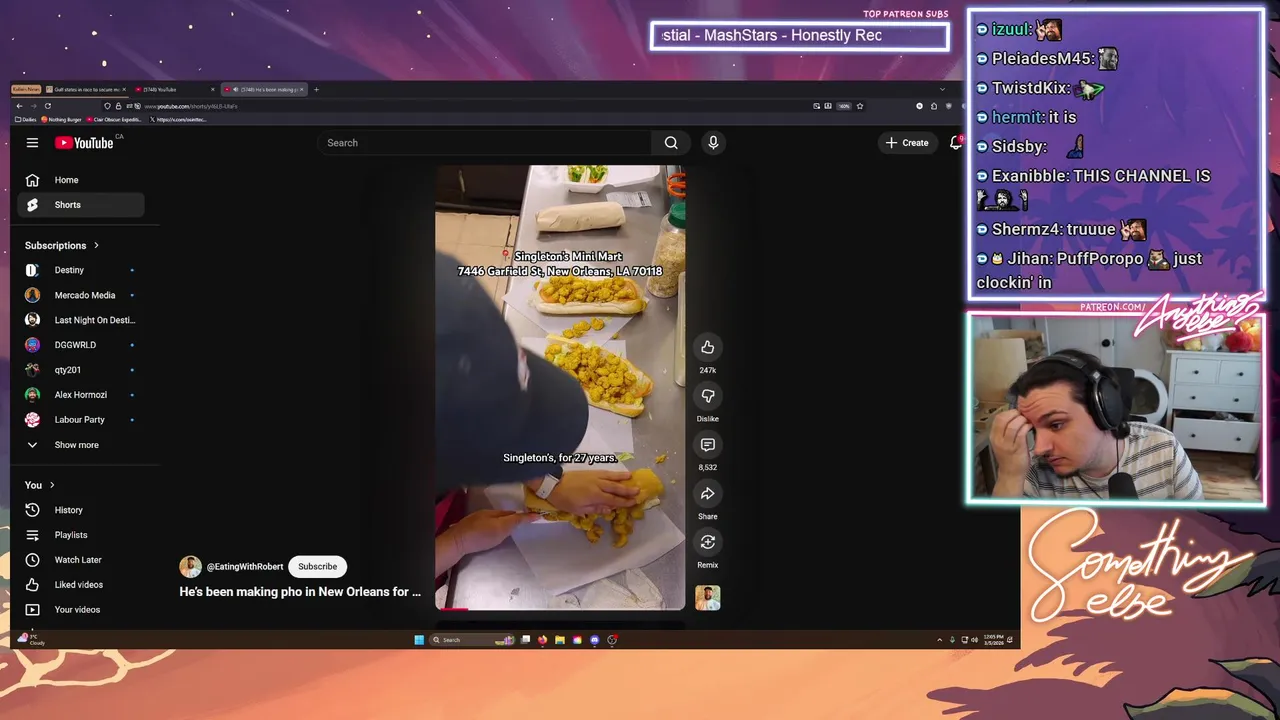The height and width of the screenshot is (720, 1280).
Task: Open the Mercado Media channel
Action: tap(81, 295)
